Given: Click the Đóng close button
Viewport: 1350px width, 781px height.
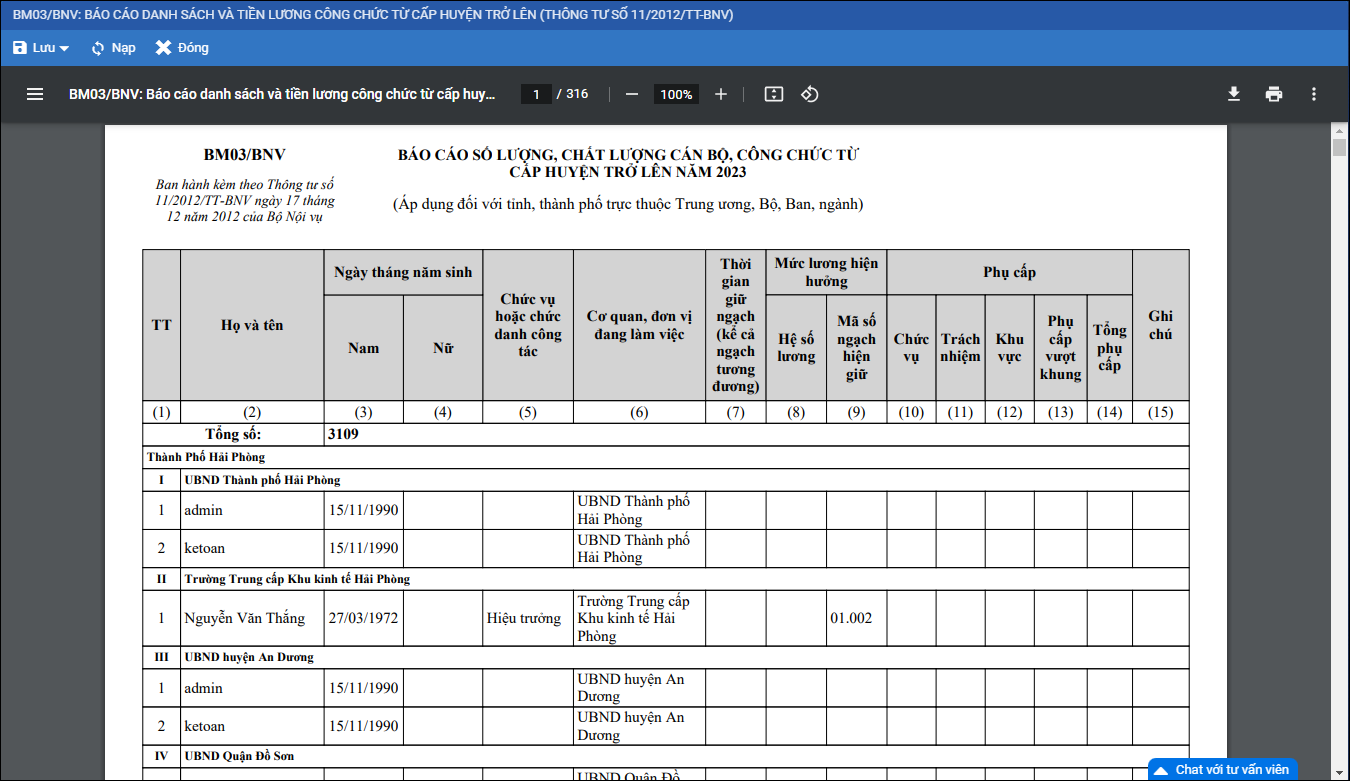Looking at the screenshot, I should [x=182, y=48].
